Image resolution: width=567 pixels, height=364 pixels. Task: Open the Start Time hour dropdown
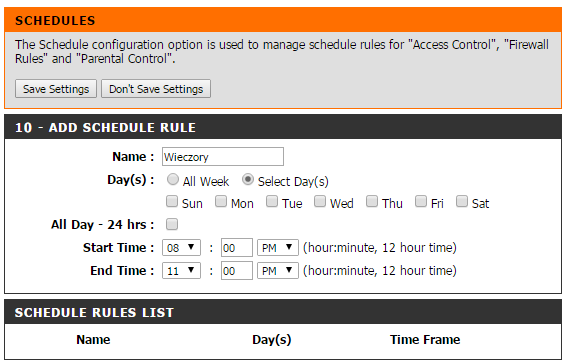point(181,248)
